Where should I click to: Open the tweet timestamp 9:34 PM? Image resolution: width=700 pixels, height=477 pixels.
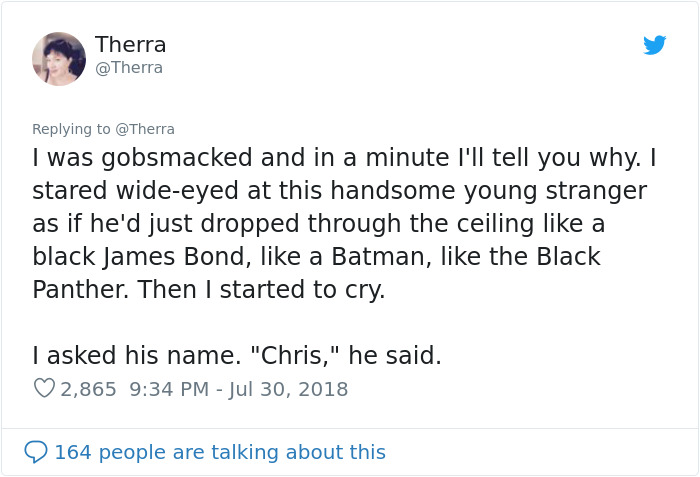167,389
